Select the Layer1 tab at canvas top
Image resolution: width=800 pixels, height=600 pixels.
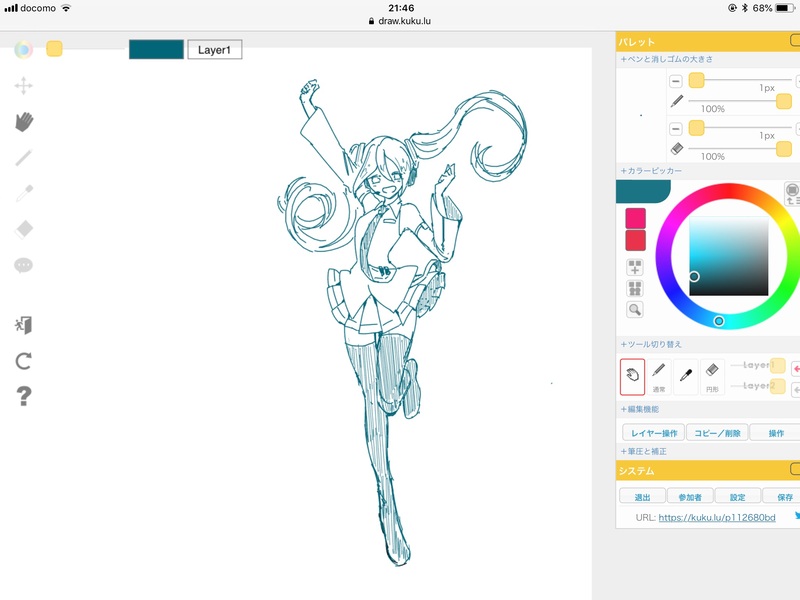coord(215,50)
